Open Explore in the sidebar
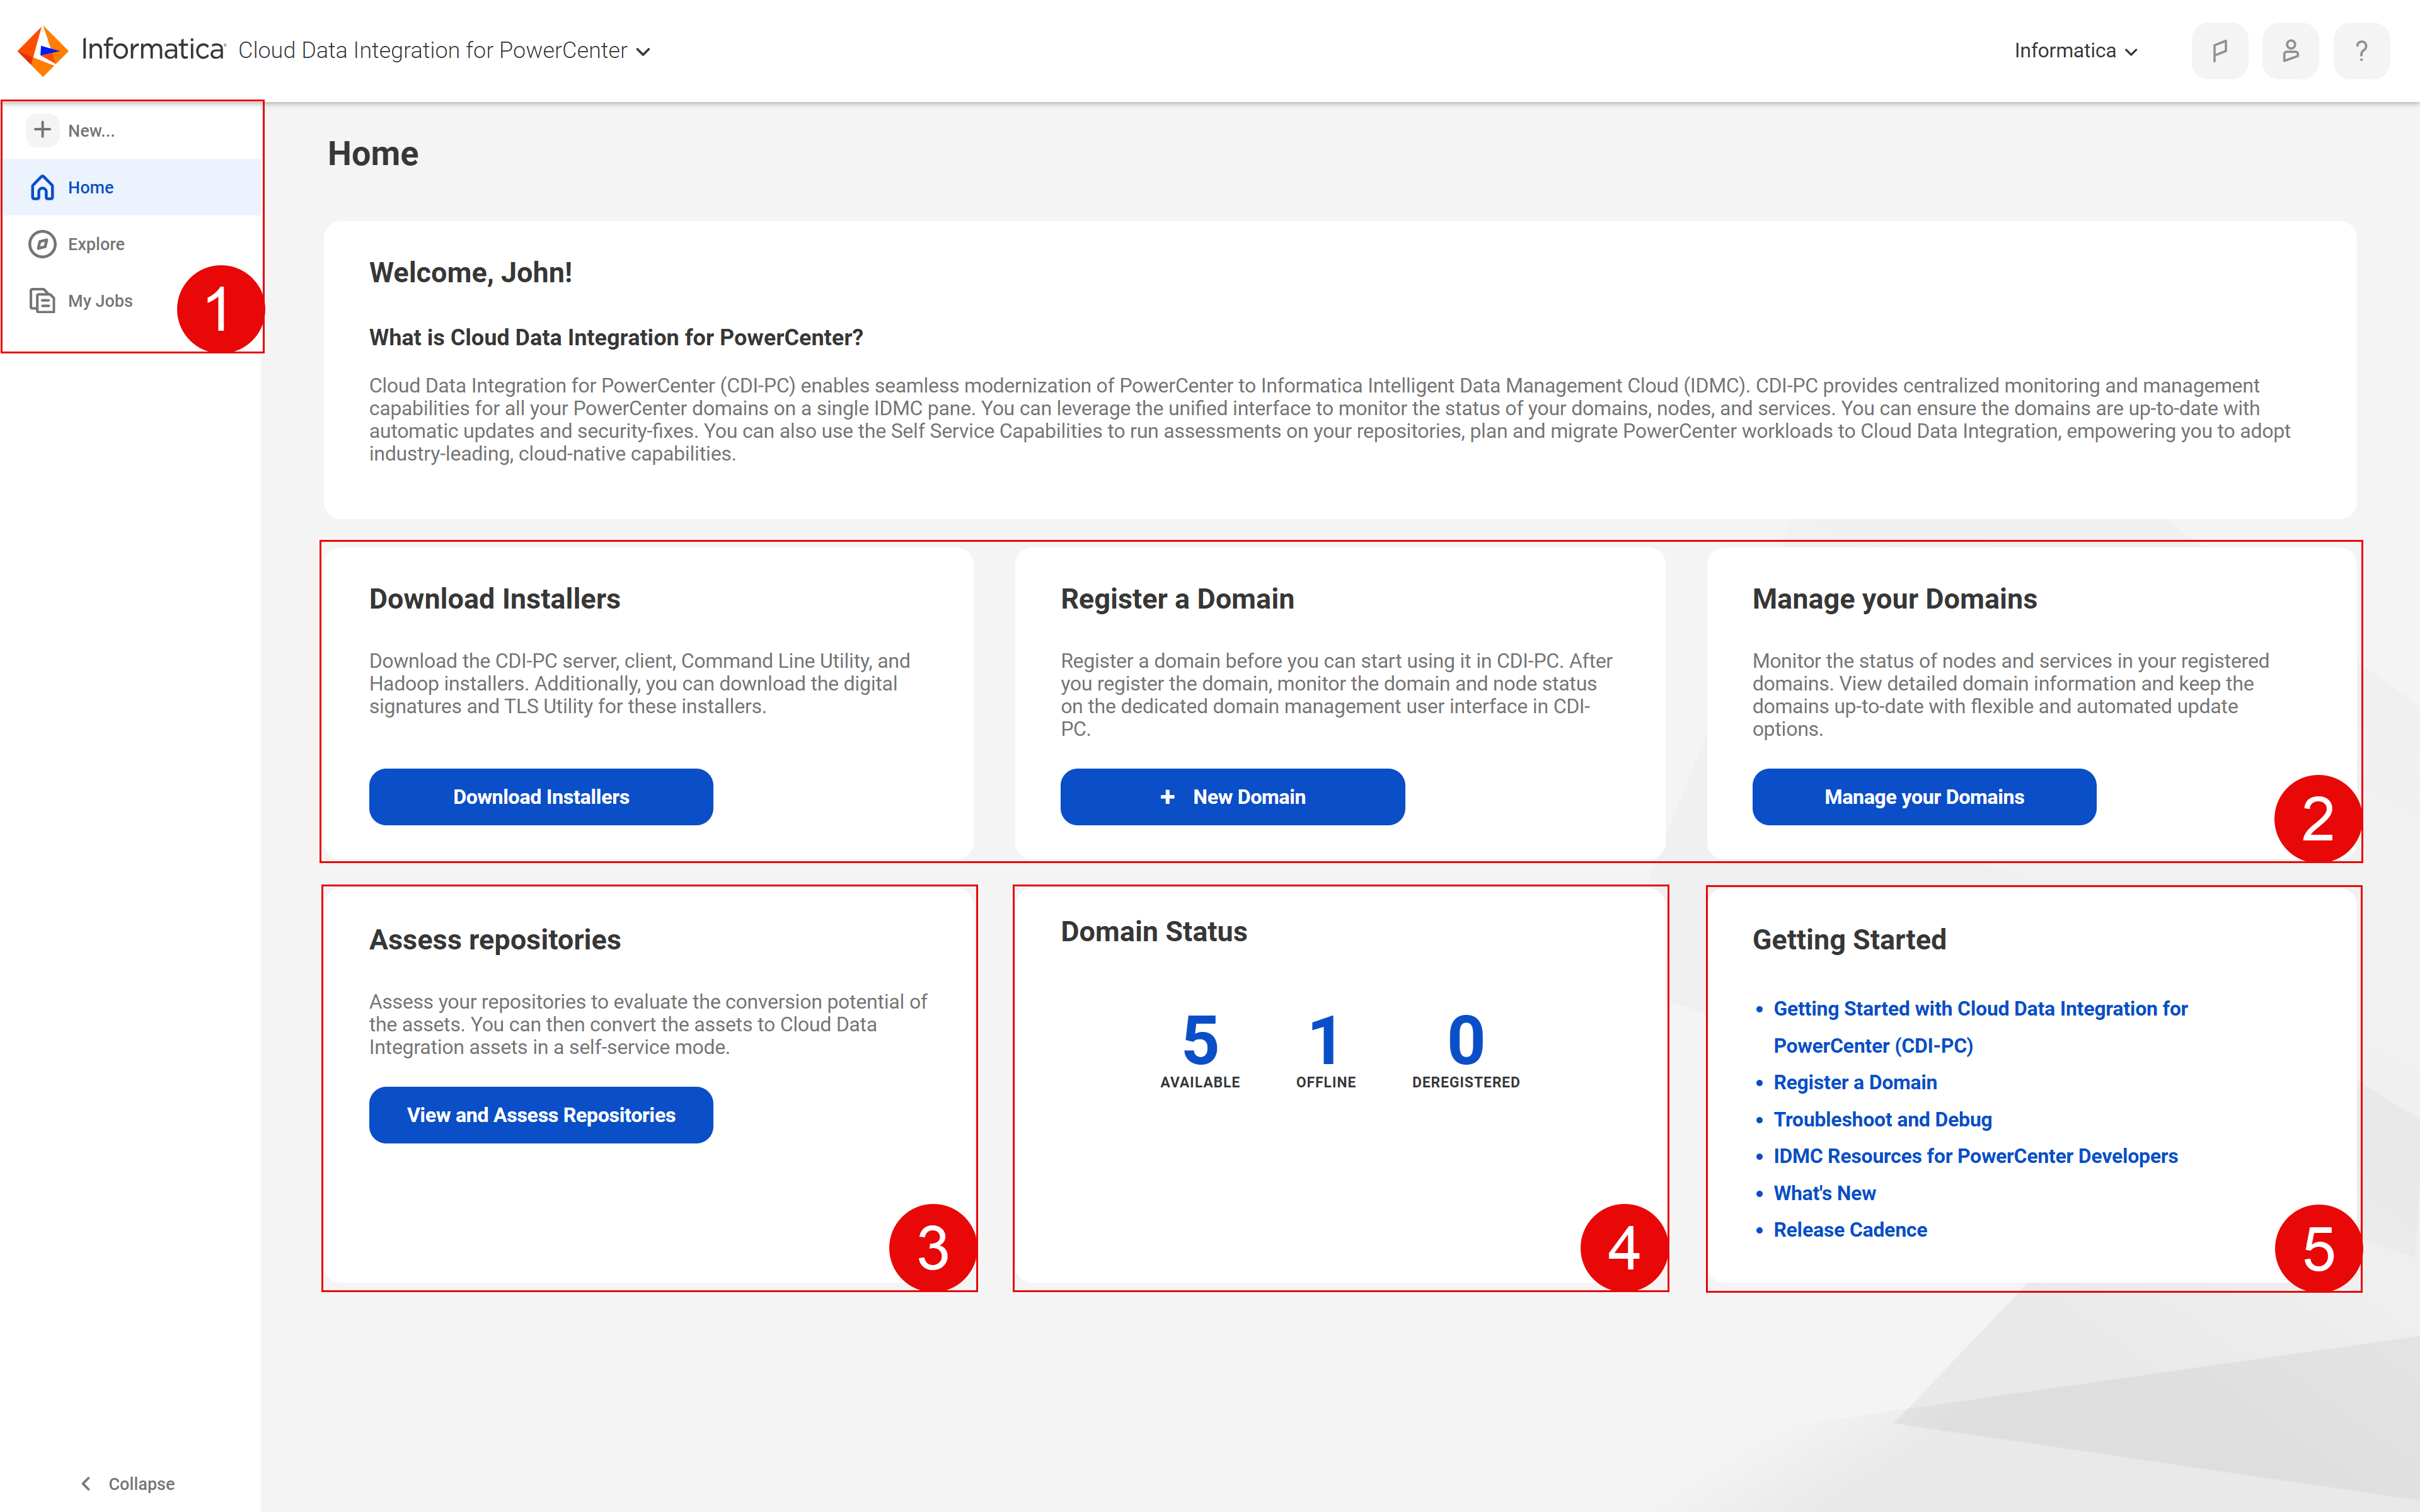2420x1512 pixels. pyautogui.click(x=132, y=244)
